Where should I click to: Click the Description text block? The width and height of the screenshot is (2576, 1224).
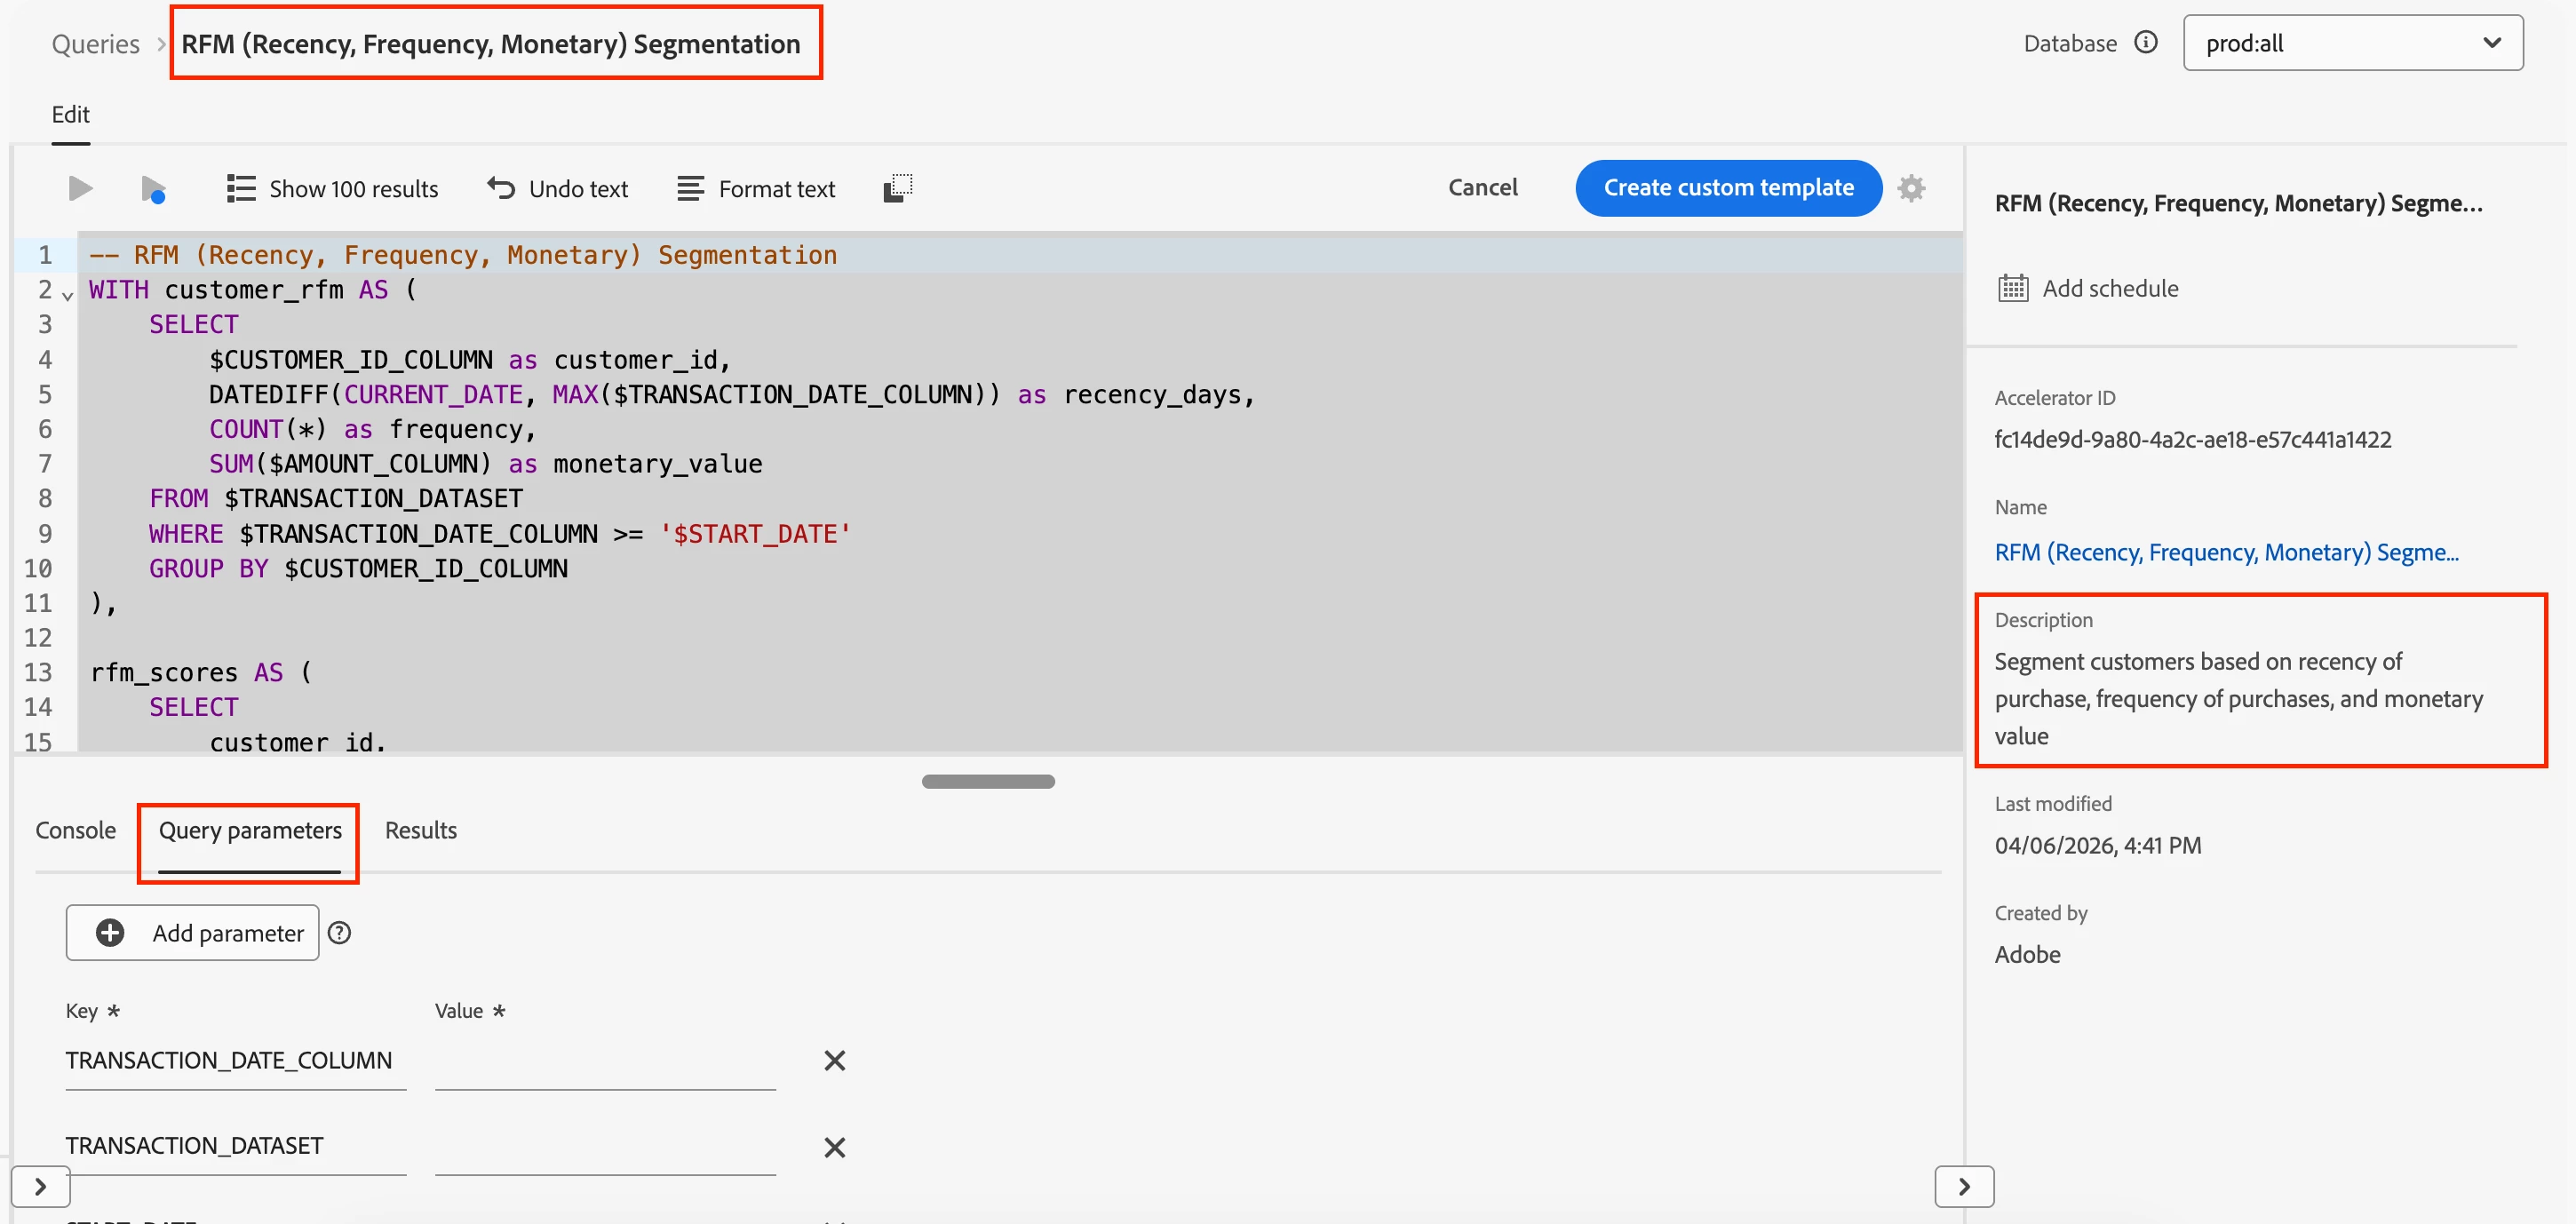coord(2238,698)
